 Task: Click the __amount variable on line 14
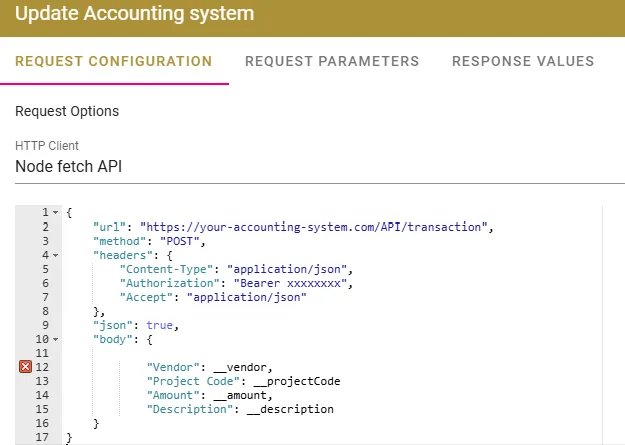[x=240, y=395]
